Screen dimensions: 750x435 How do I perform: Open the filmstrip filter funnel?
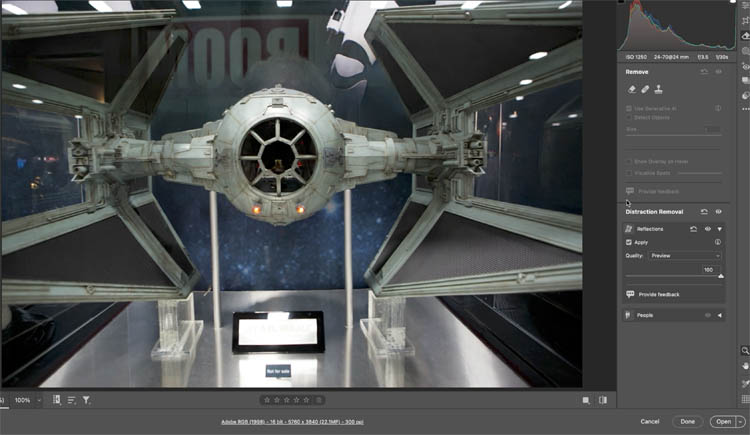tap(86, 400)
